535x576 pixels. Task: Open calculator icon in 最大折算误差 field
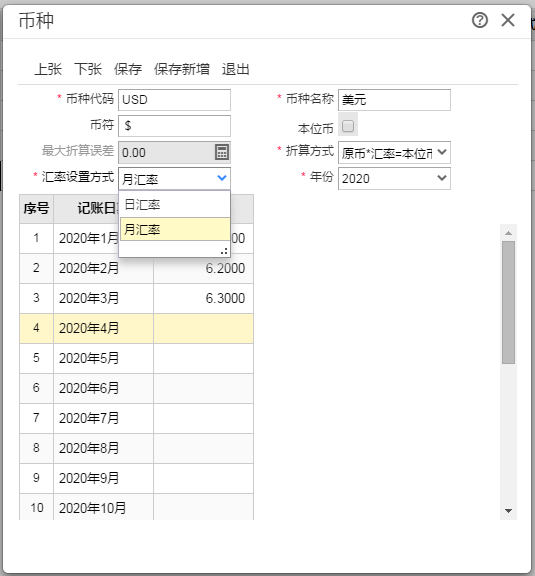[x=222, y=152]
